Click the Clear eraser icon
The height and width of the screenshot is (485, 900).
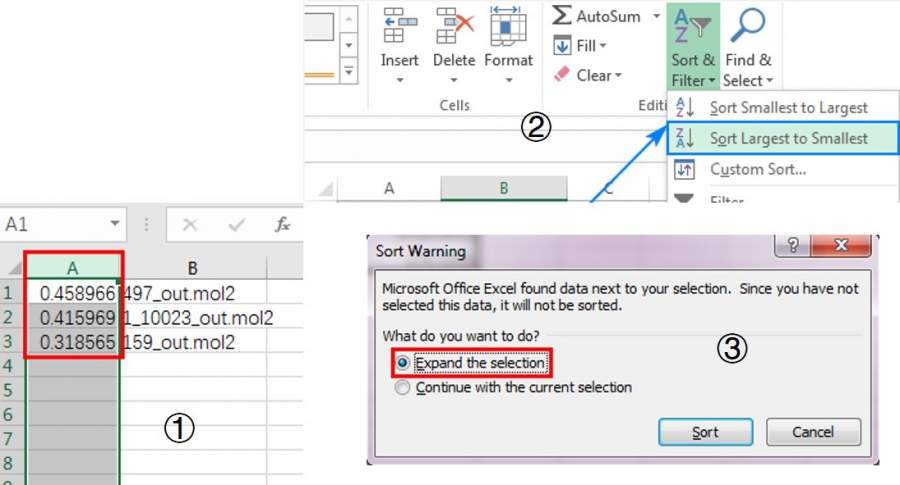click(562, 75)
